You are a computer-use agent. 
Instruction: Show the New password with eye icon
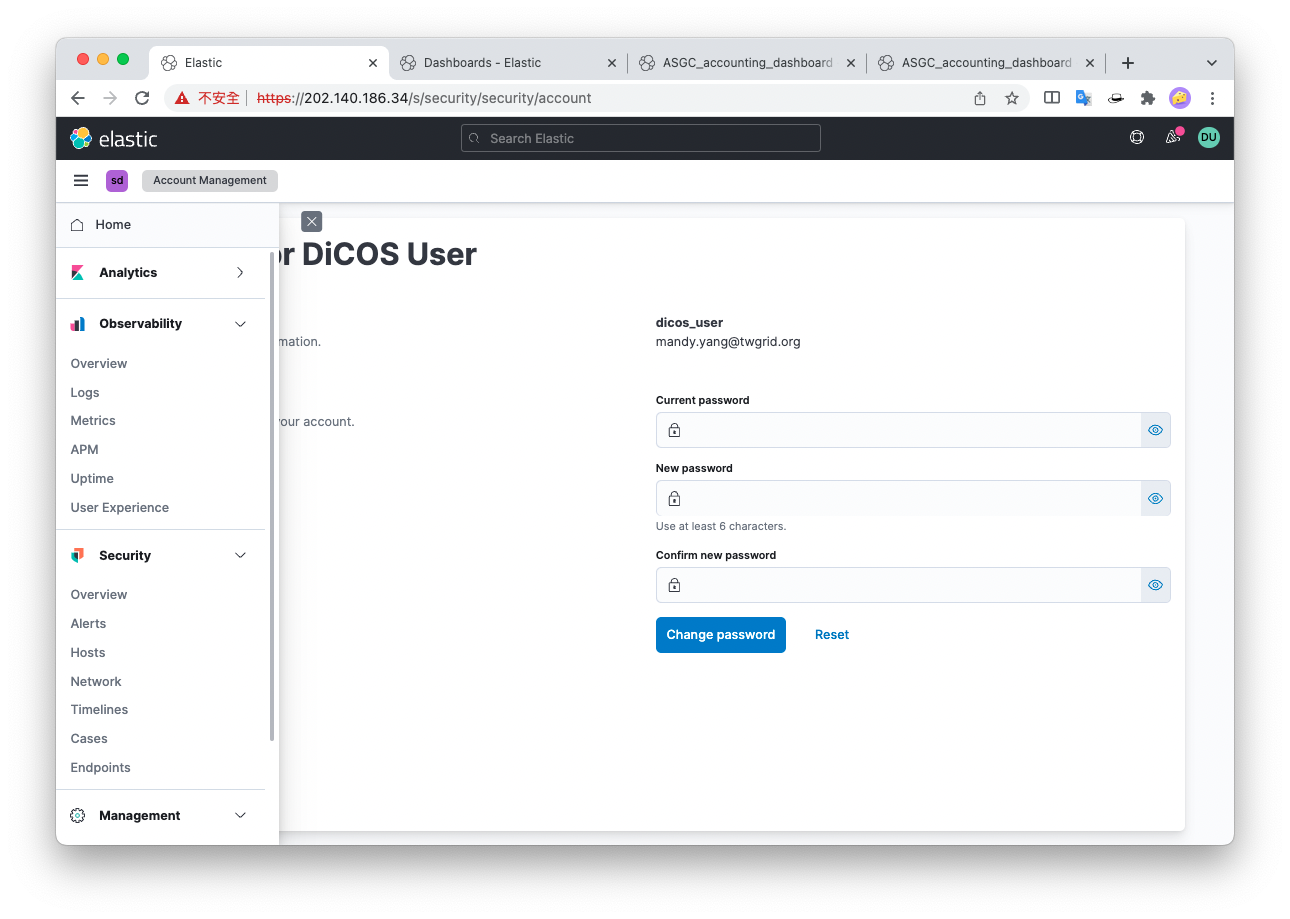click(x=1156, y=498)
